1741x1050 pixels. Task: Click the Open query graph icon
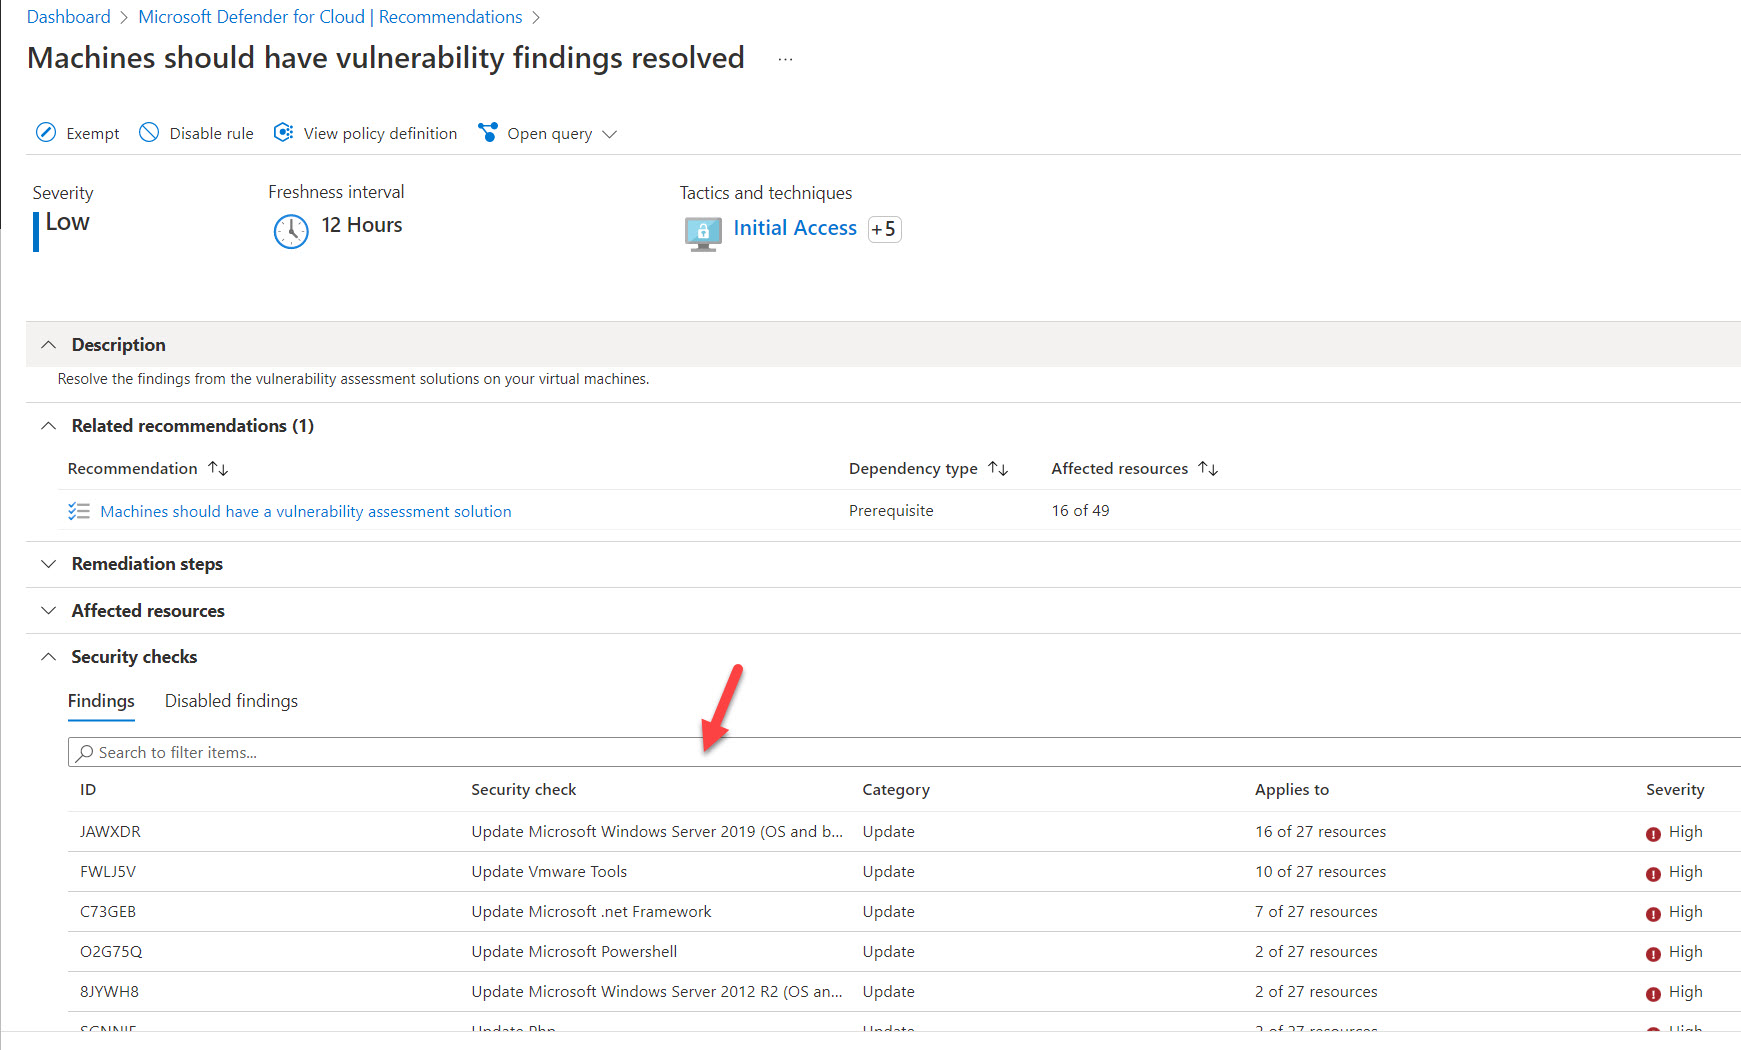[488, 133]
